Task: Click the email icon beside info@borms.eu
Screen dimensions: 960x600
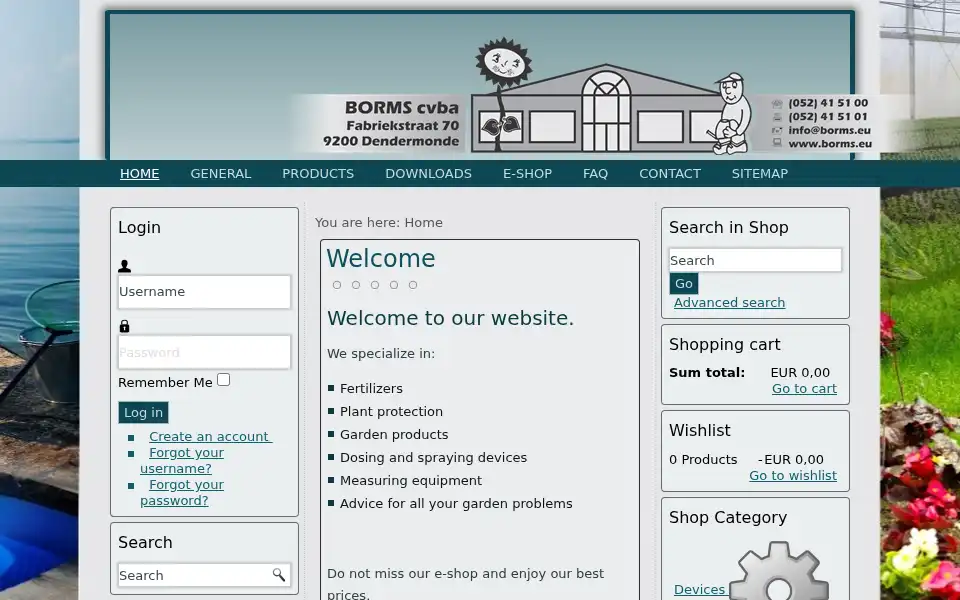Action: point(777,130)
